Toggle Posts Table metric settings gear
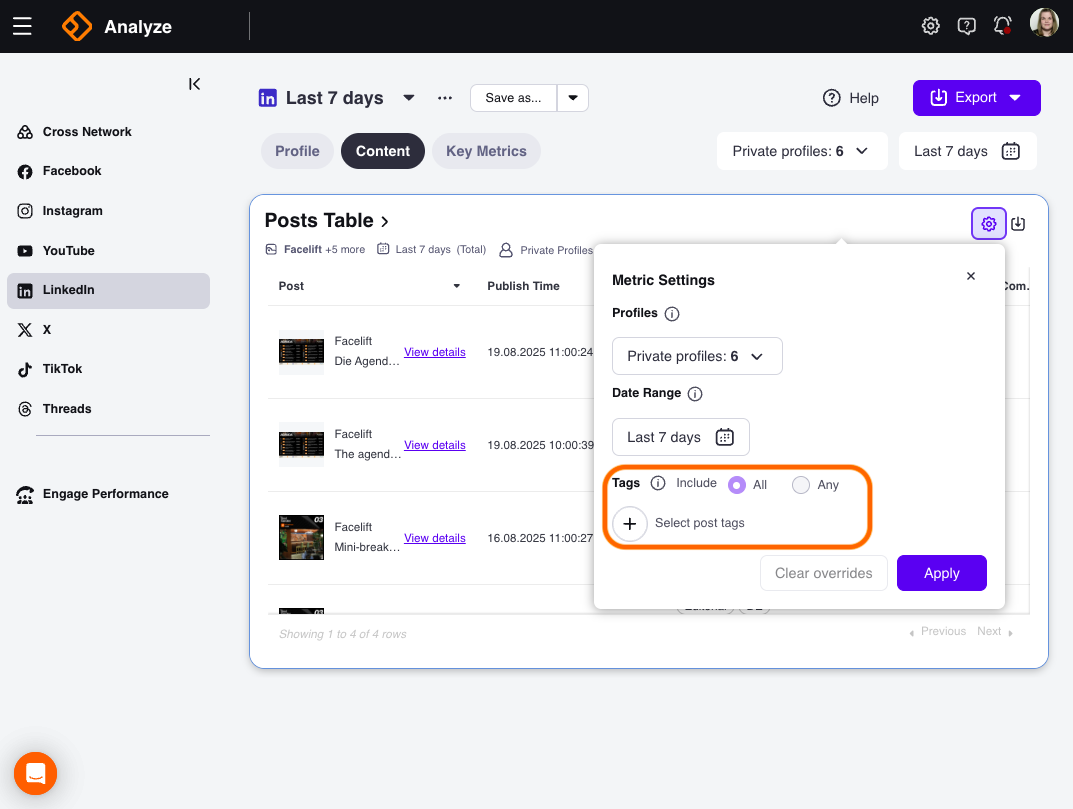 (988, 224)
